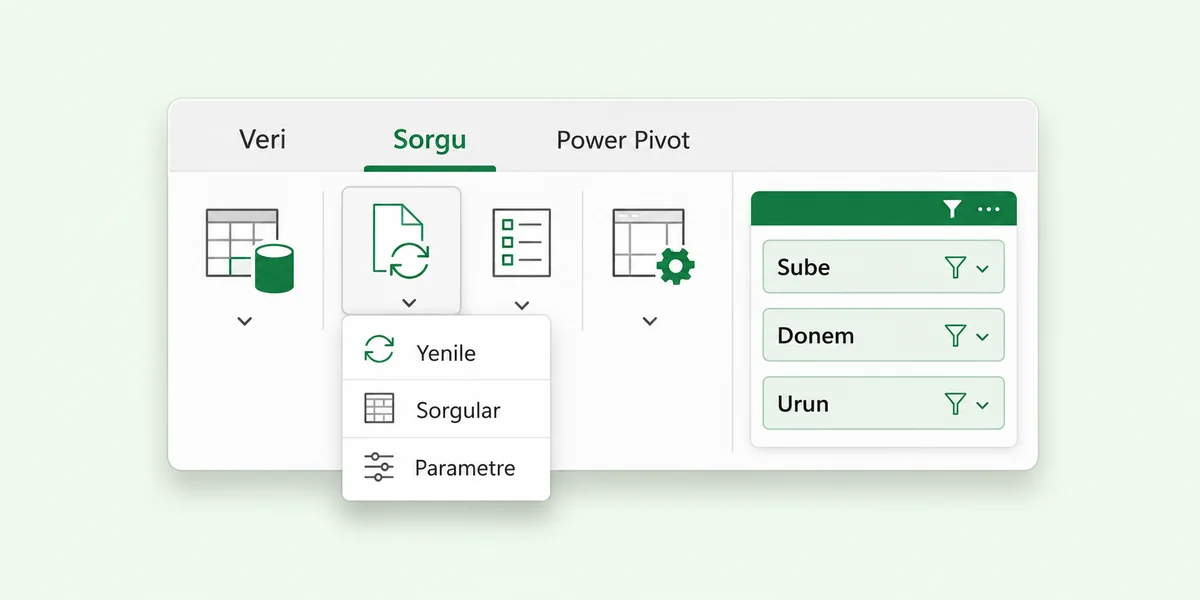Select Sorgular in the dropdown menu

coord(446,409)
